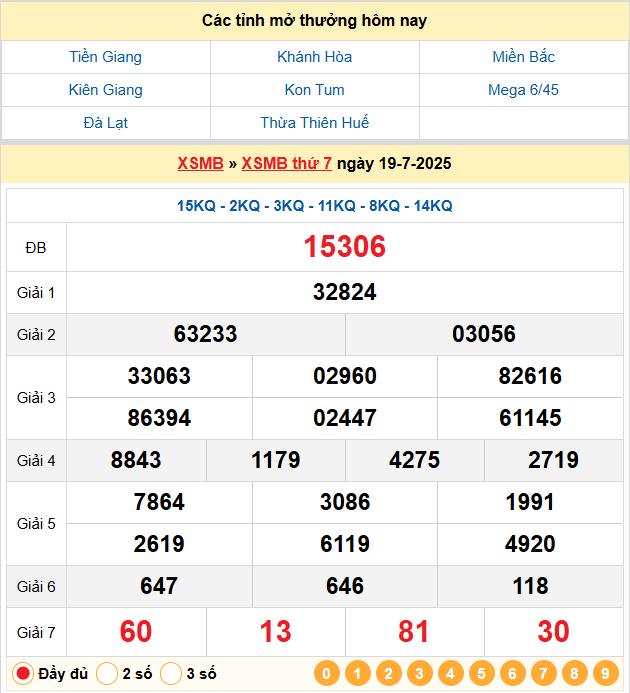Filter results by digit 9 circle
Screen dimensions: 630x693
coord(605,674)
